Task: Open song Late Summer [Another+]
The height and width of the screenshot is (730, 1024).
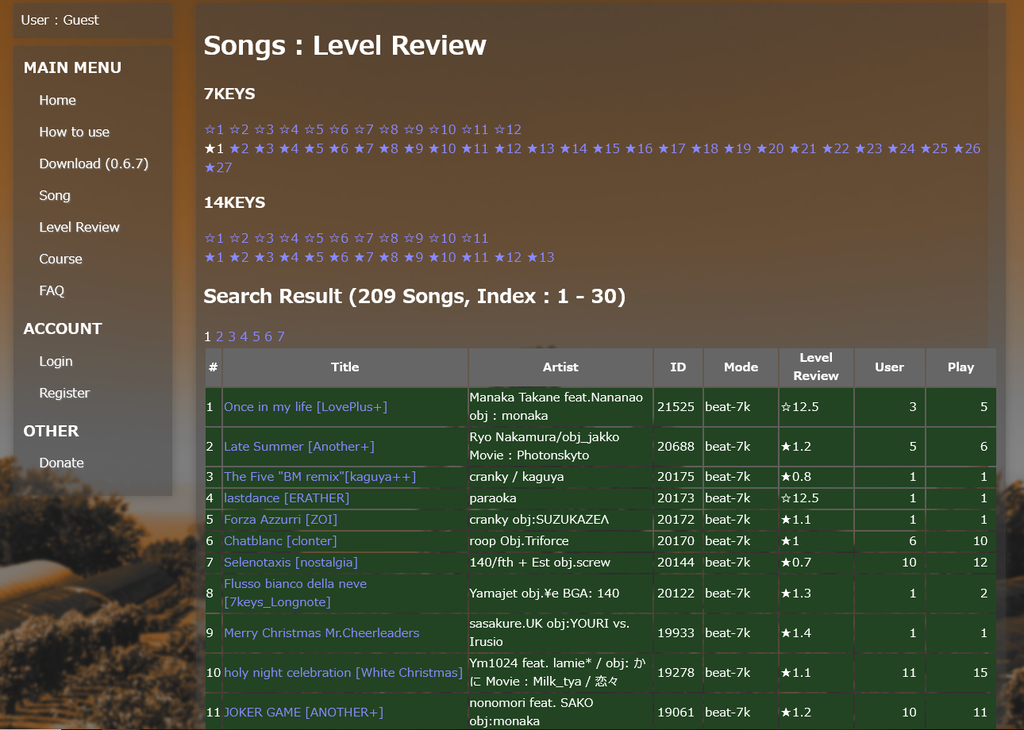Action: pyautogui.click(x=299, y=447)
